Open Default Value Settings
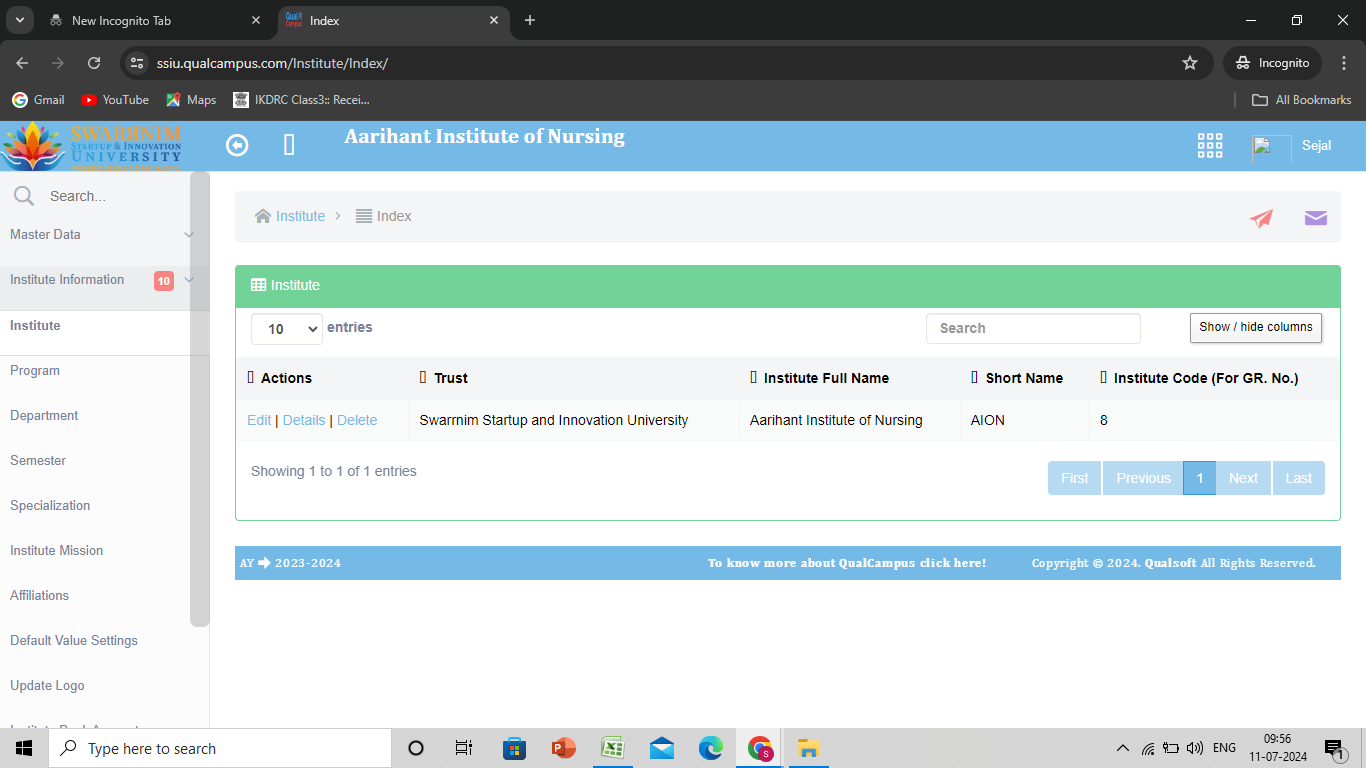Viewport: 1366px width, 768px height. [x=74, y=641]
